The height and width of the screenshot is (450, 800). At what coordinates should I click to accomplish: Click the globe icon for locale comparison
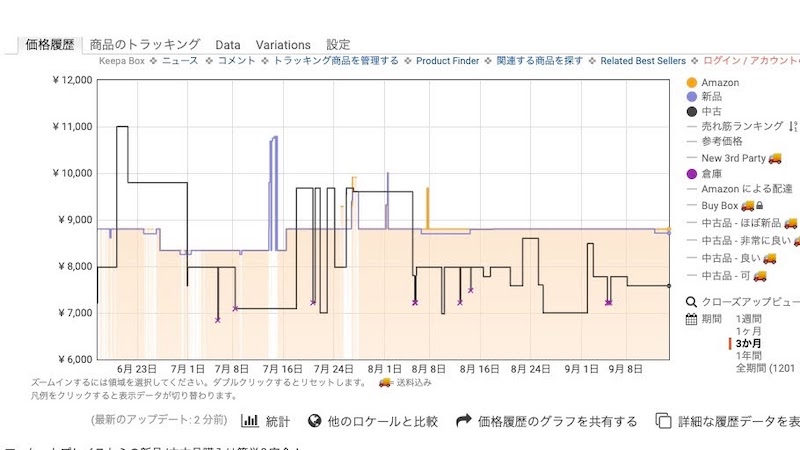[315, 420]
